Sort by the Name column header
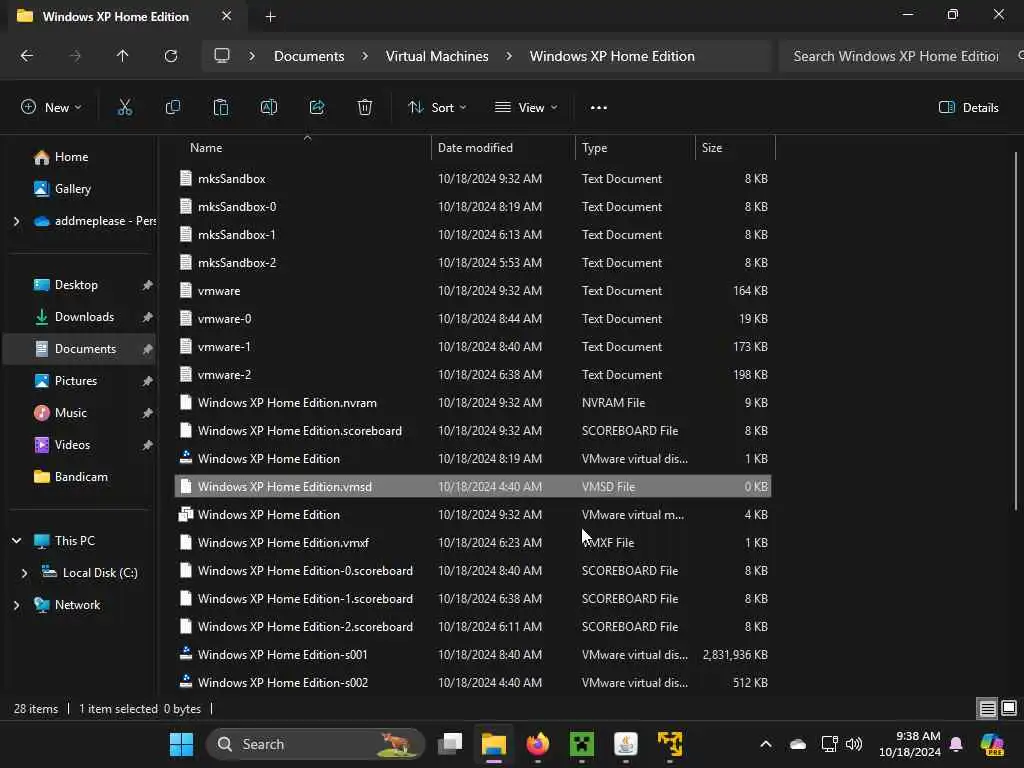1024x768 pixels. point(304,148)
